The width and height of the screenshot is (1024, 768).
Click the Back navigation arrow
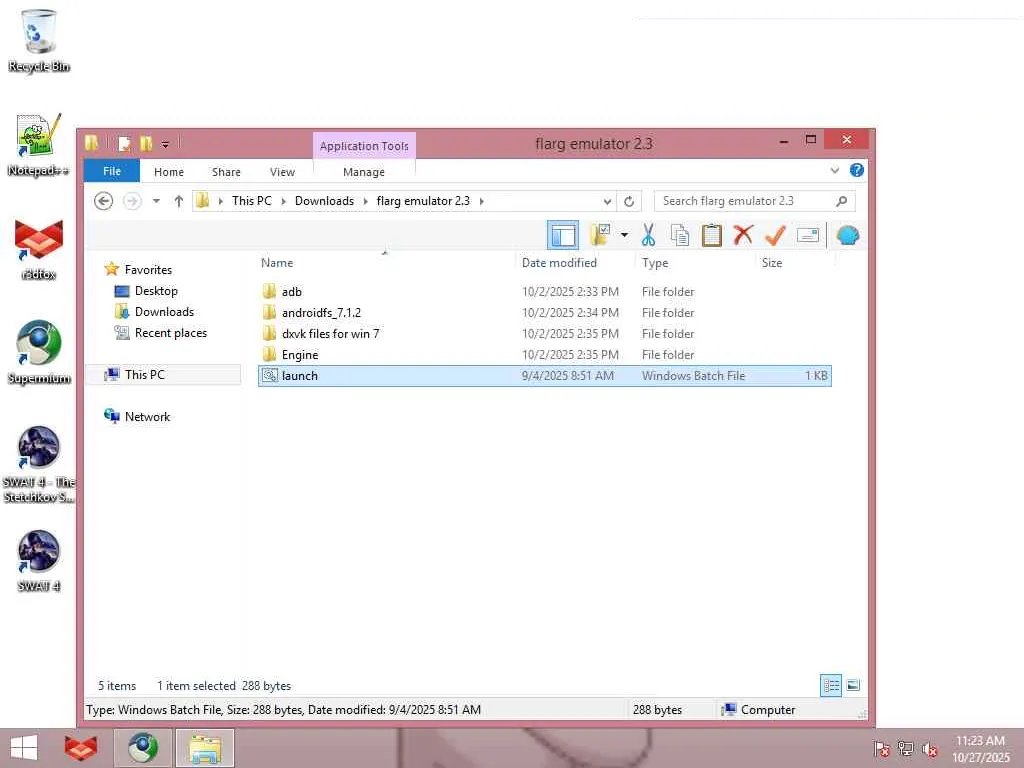[103, 200]
